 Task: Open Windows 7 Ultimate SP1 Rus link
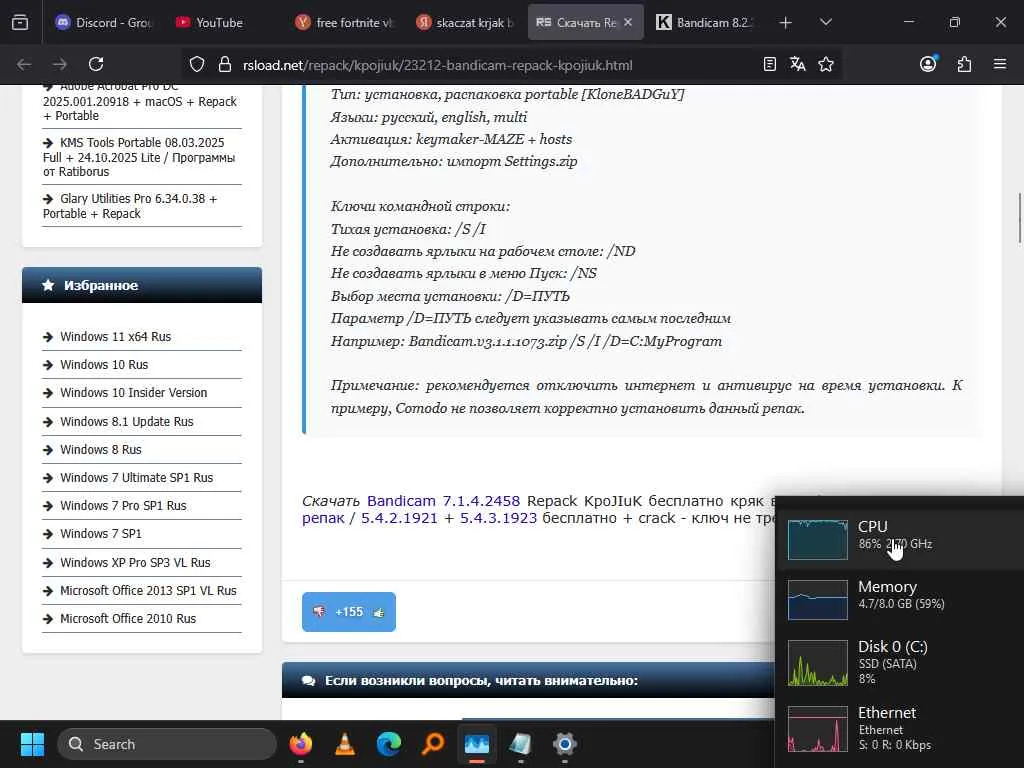[x=136, y=477]
